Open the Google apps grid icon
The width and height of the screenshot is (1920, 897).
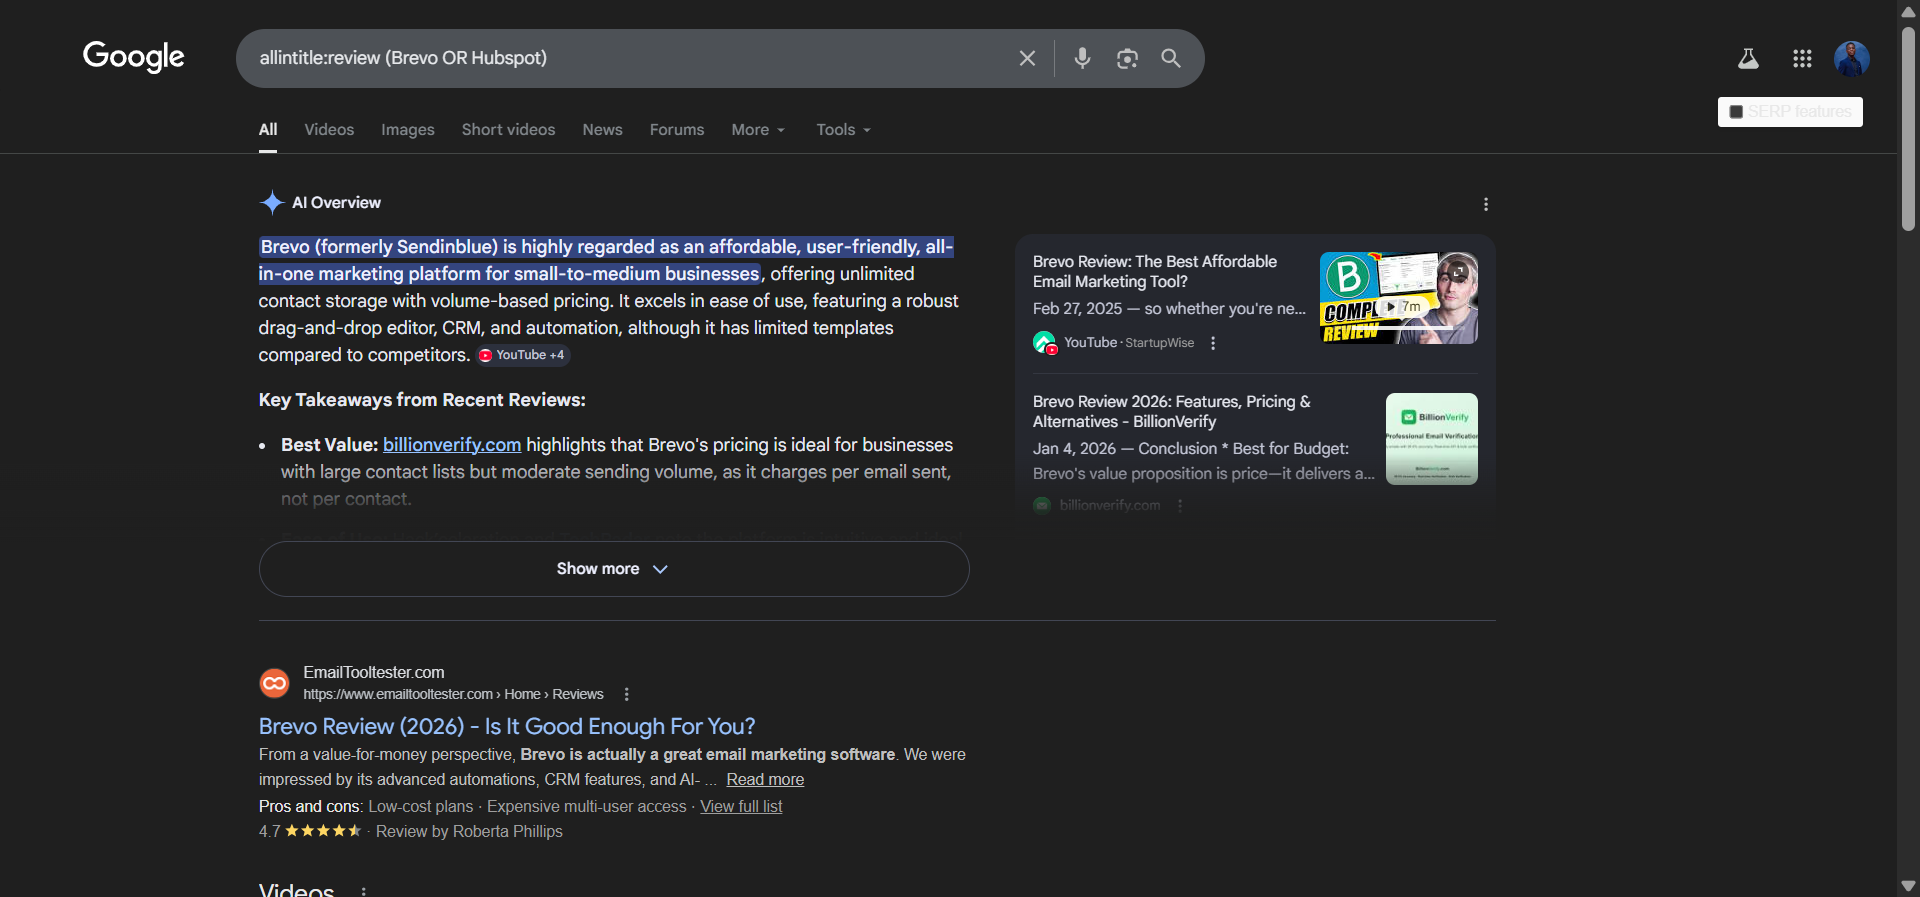pos(1802,59)
